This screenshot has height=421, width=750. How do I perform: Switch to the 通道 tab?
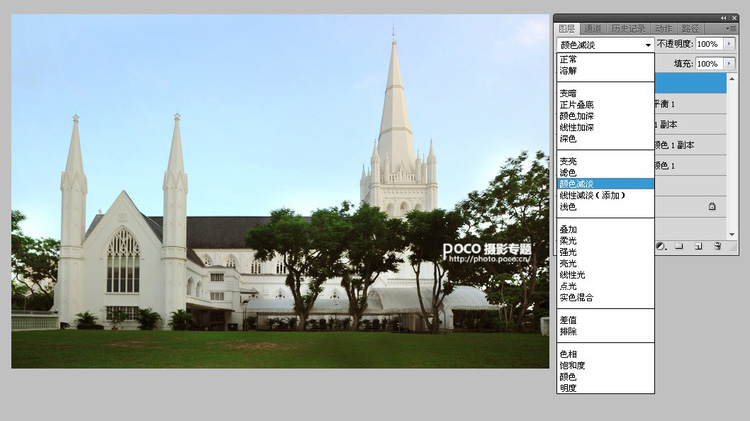[x=593, y=29]
